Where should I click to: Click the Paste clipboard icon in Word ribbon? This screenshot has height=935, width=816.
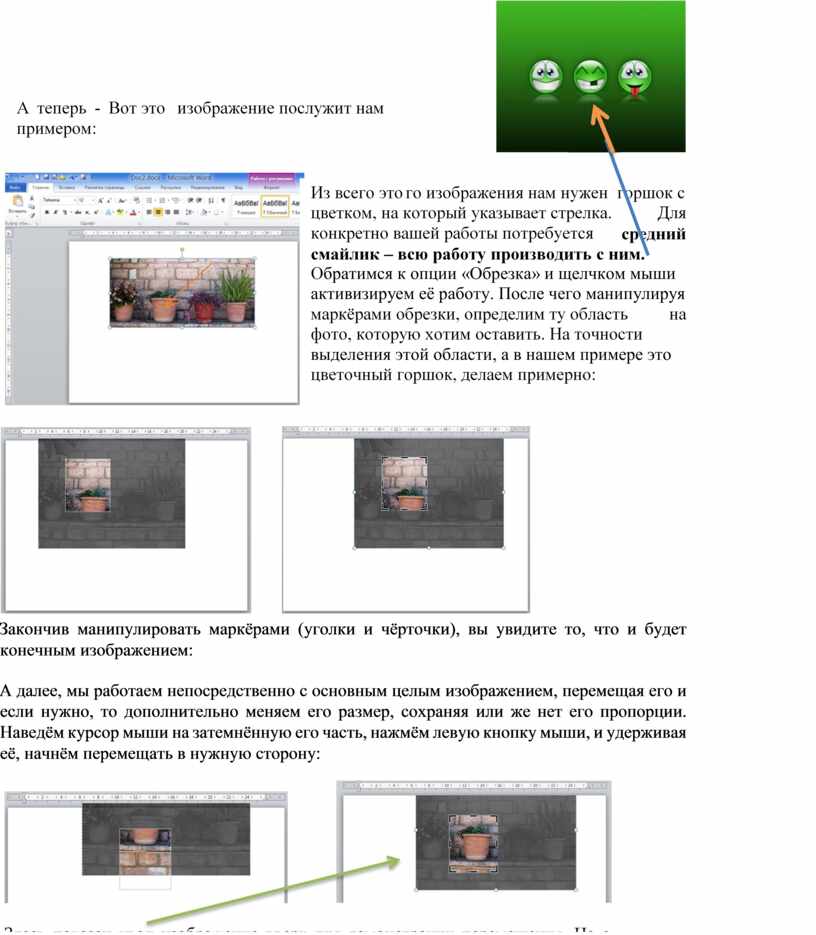pyautogui.click(x=18, y=202)
